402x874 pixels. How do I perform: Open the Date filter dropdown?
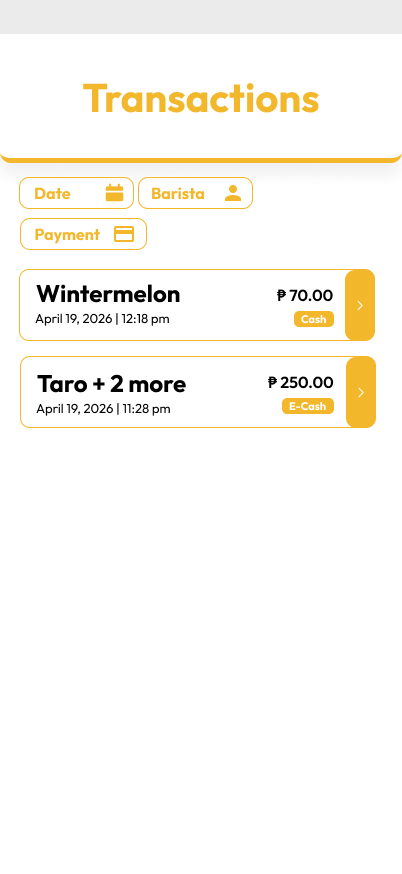(76, 193)
